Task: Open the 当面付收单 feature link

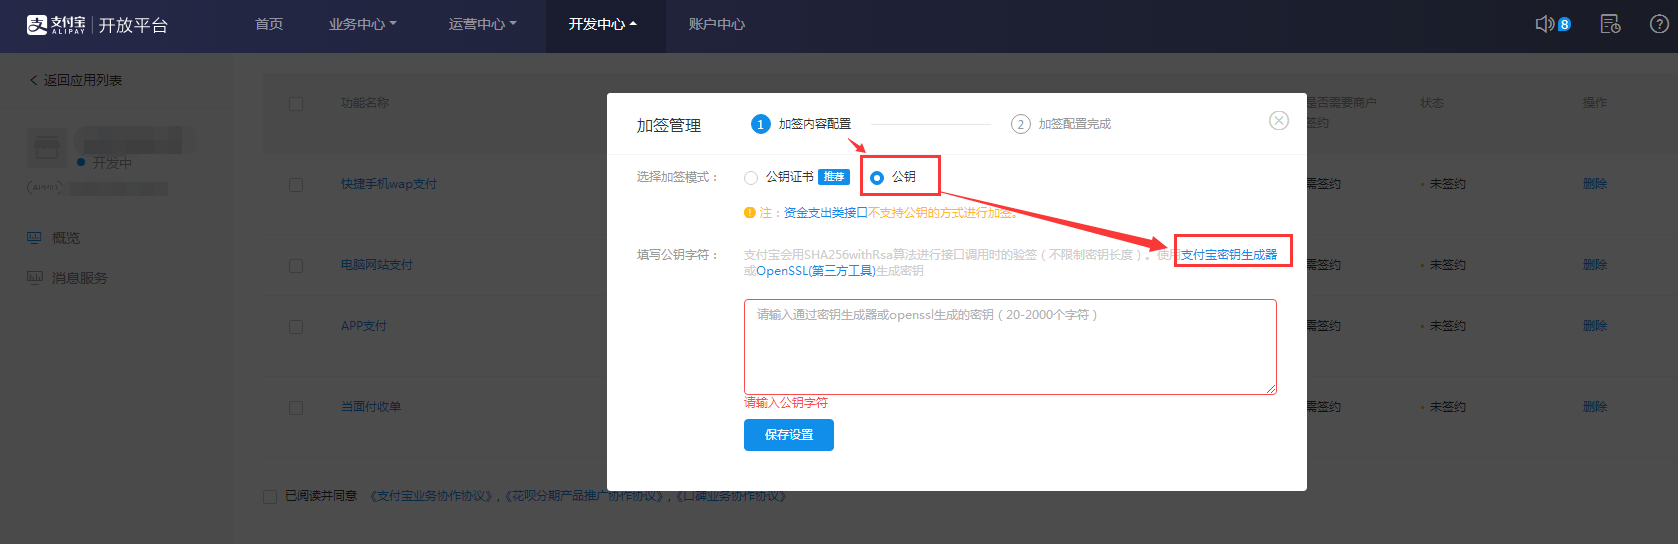Action: 371,407
